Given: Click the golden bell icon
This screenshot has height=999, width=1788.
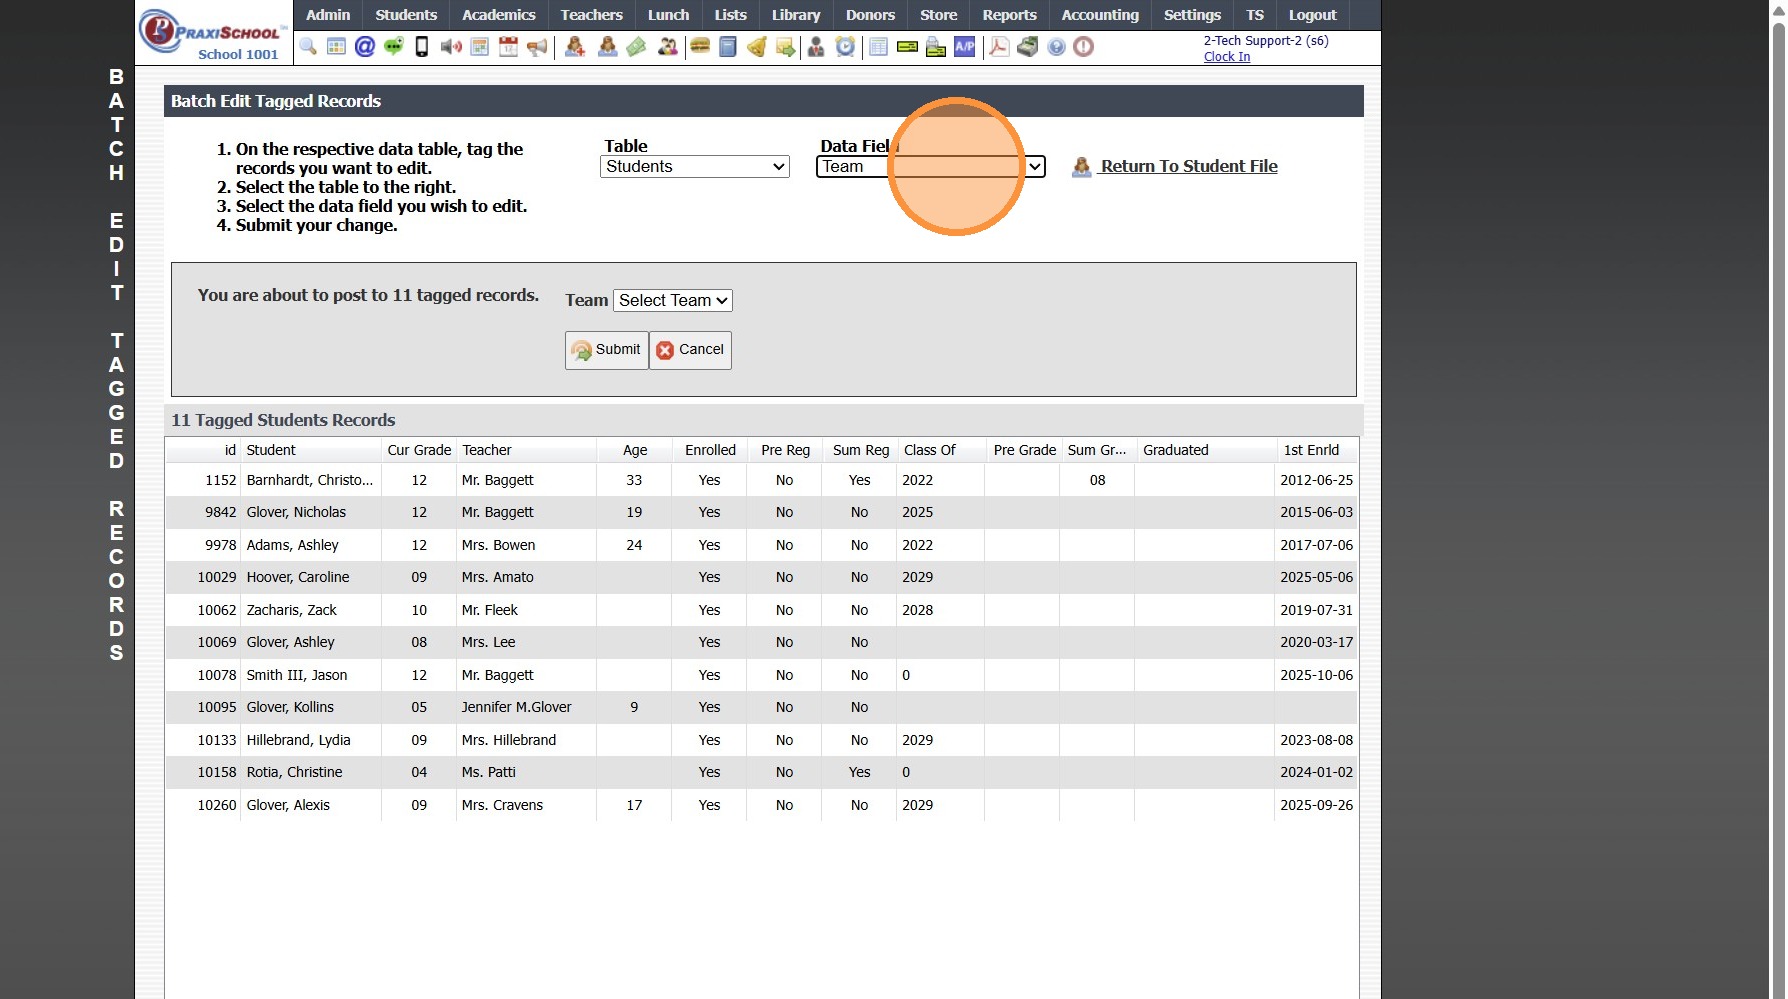Looking at the screenshot, I should click(757, 47).
